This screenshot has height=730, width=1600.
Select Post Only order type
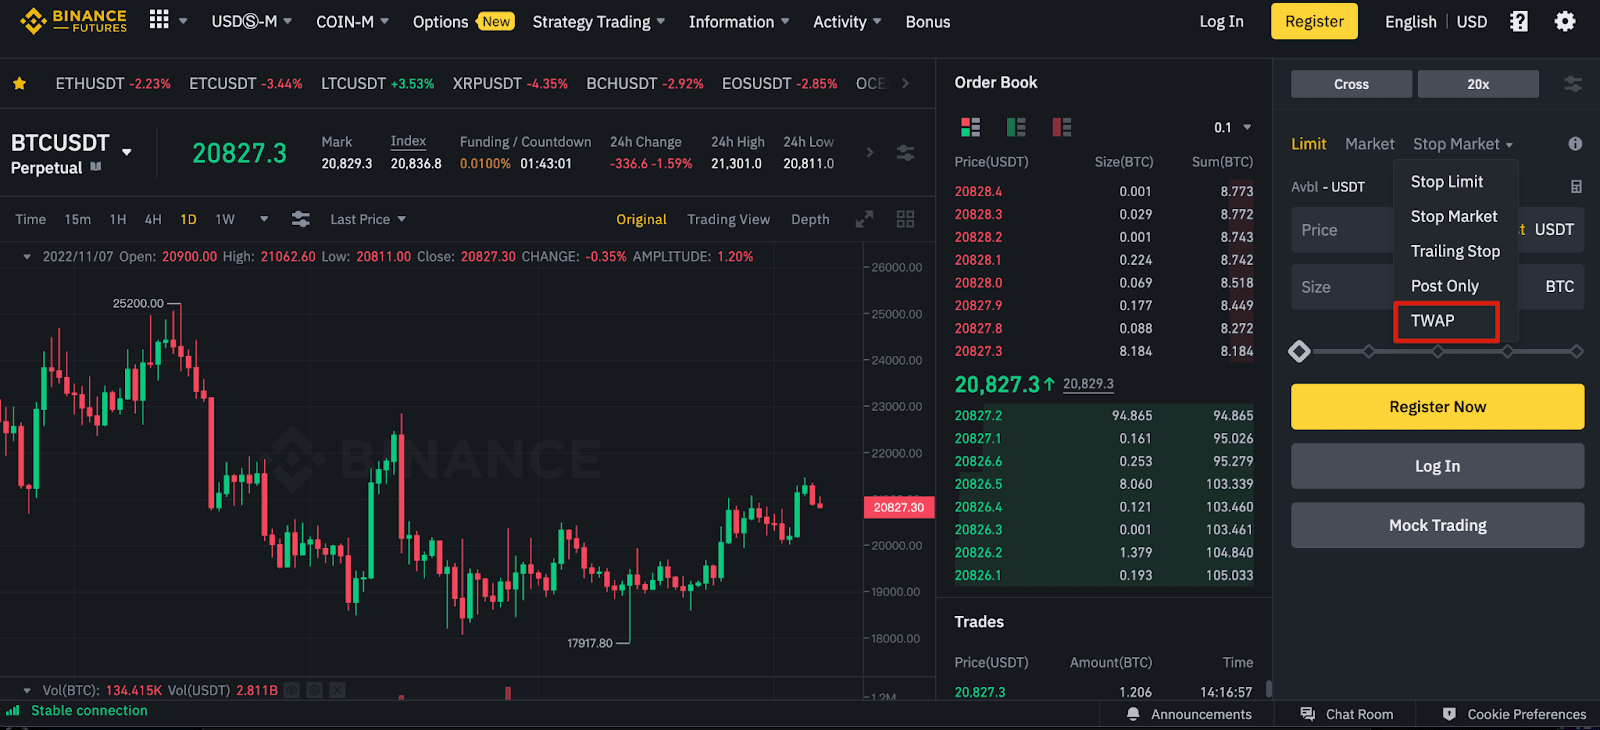tap(1444, 286)
